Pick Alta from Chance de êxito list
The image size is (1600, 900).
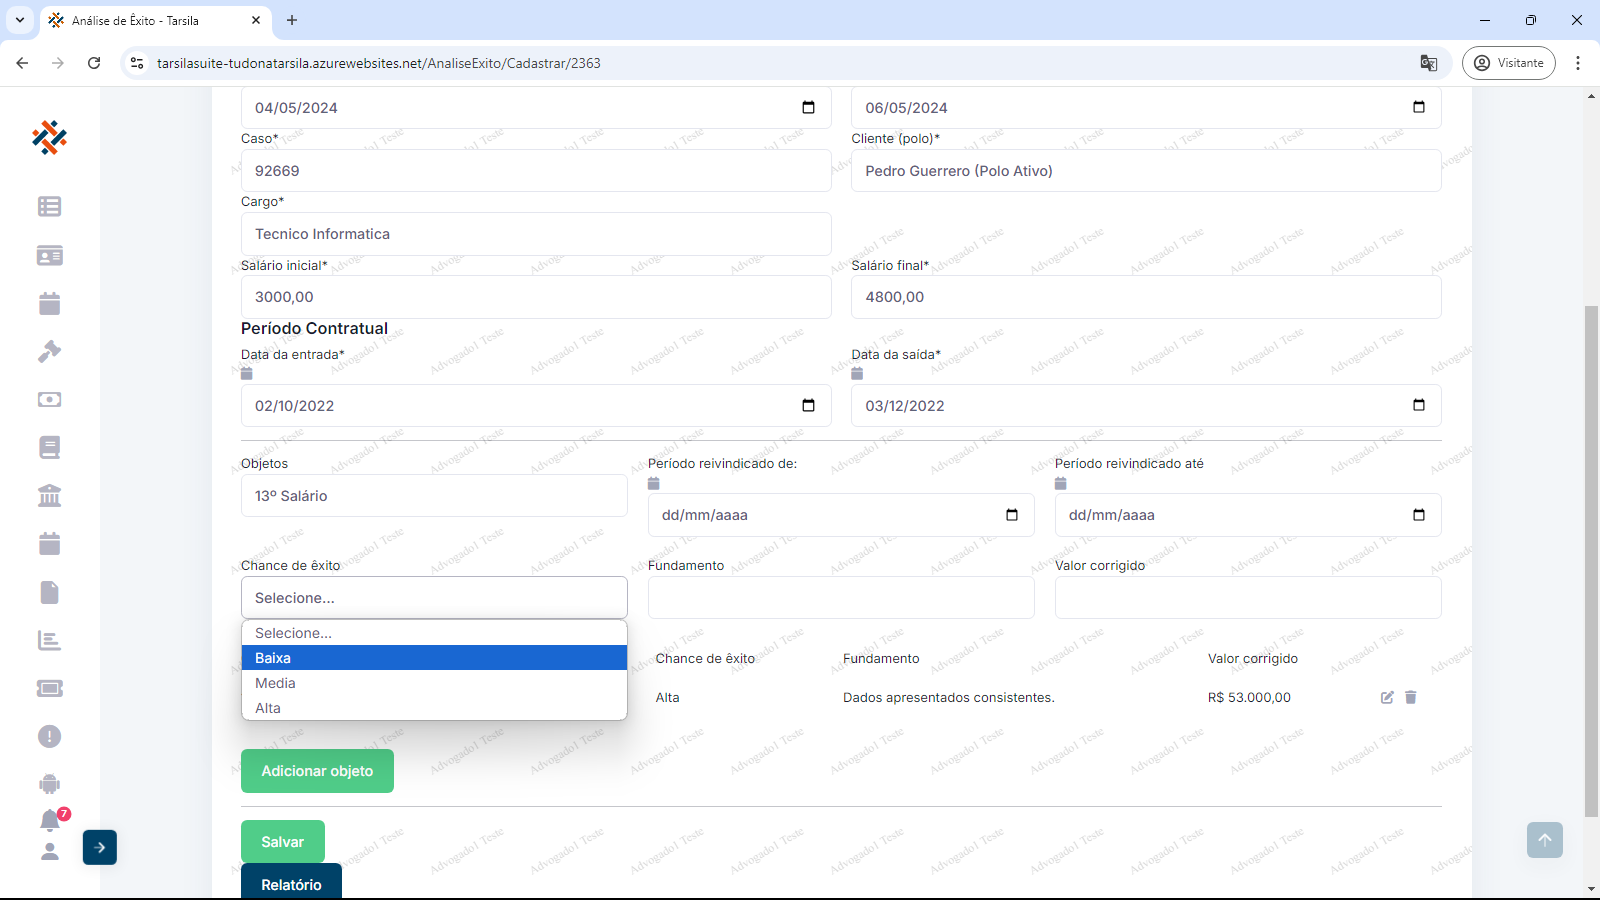point(434,708)
